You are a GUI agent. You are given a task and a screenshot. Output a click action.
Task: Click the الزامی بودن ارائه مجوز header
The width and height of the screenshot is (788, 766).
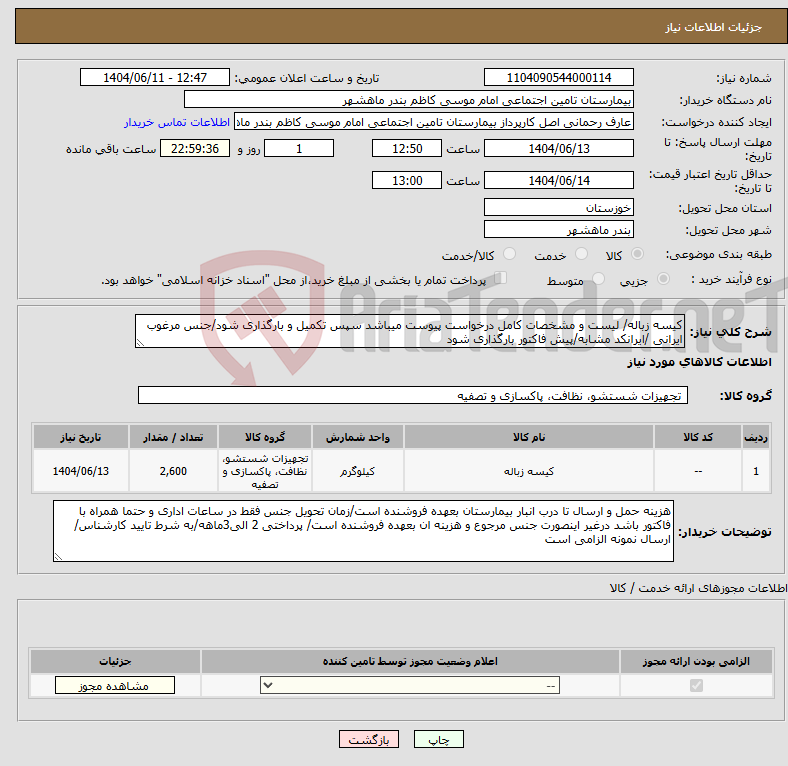[x=696, y=661]
